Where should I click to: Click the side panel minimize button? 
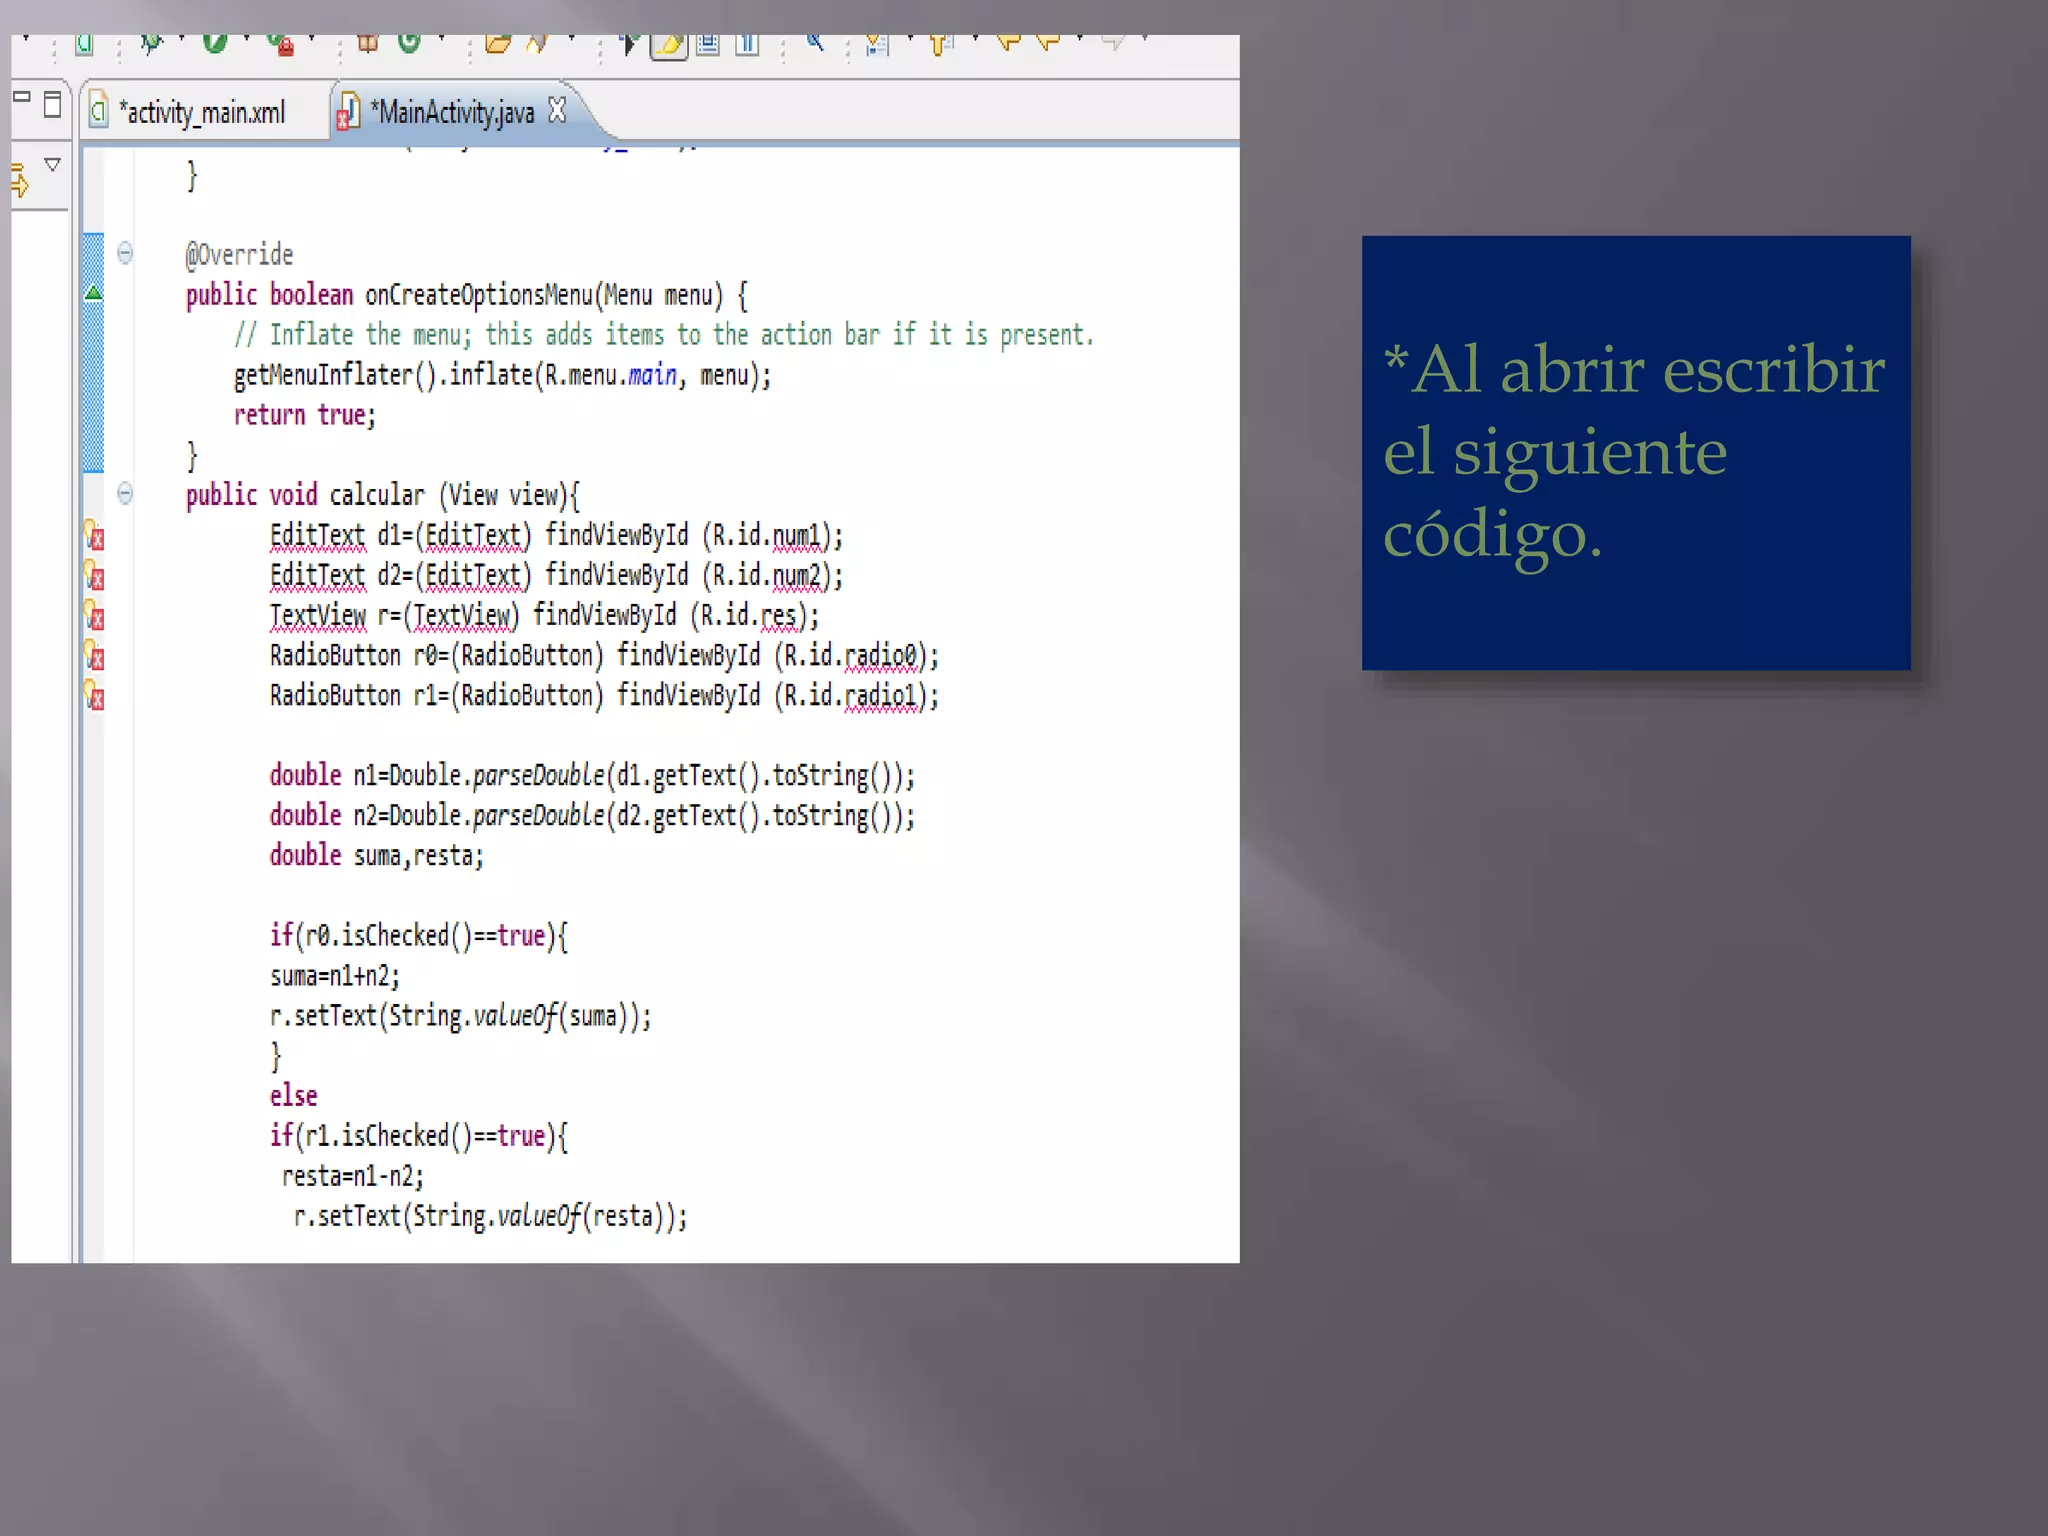[x=22, y=97]
